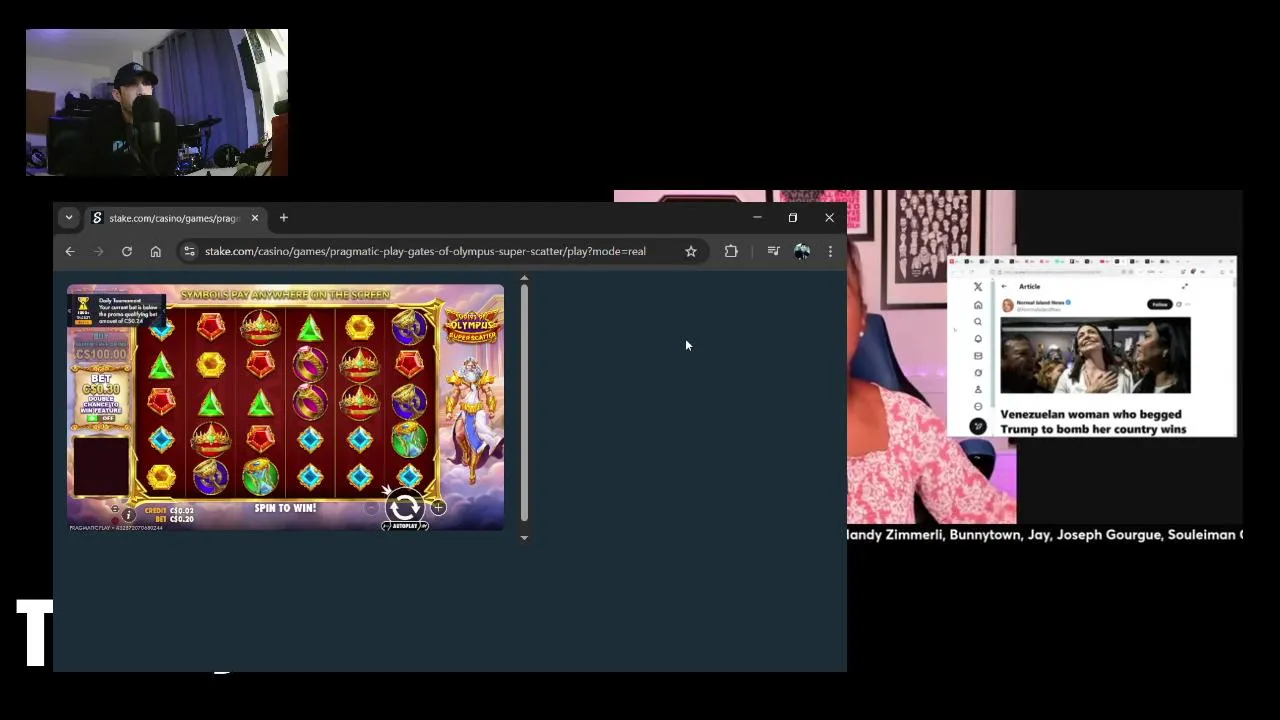The height and width of the screenshot is (720, 1280).
Task: Open the Normal Island News account name
Action: [1040, 302]
